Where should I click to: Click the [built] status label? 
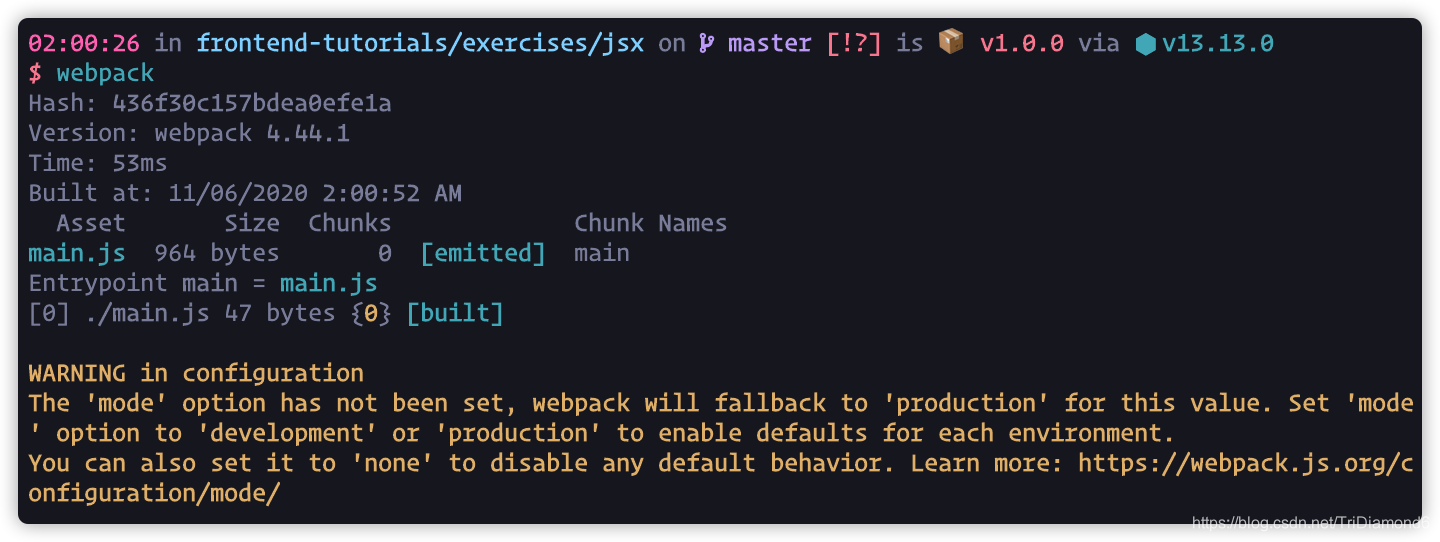455,314
